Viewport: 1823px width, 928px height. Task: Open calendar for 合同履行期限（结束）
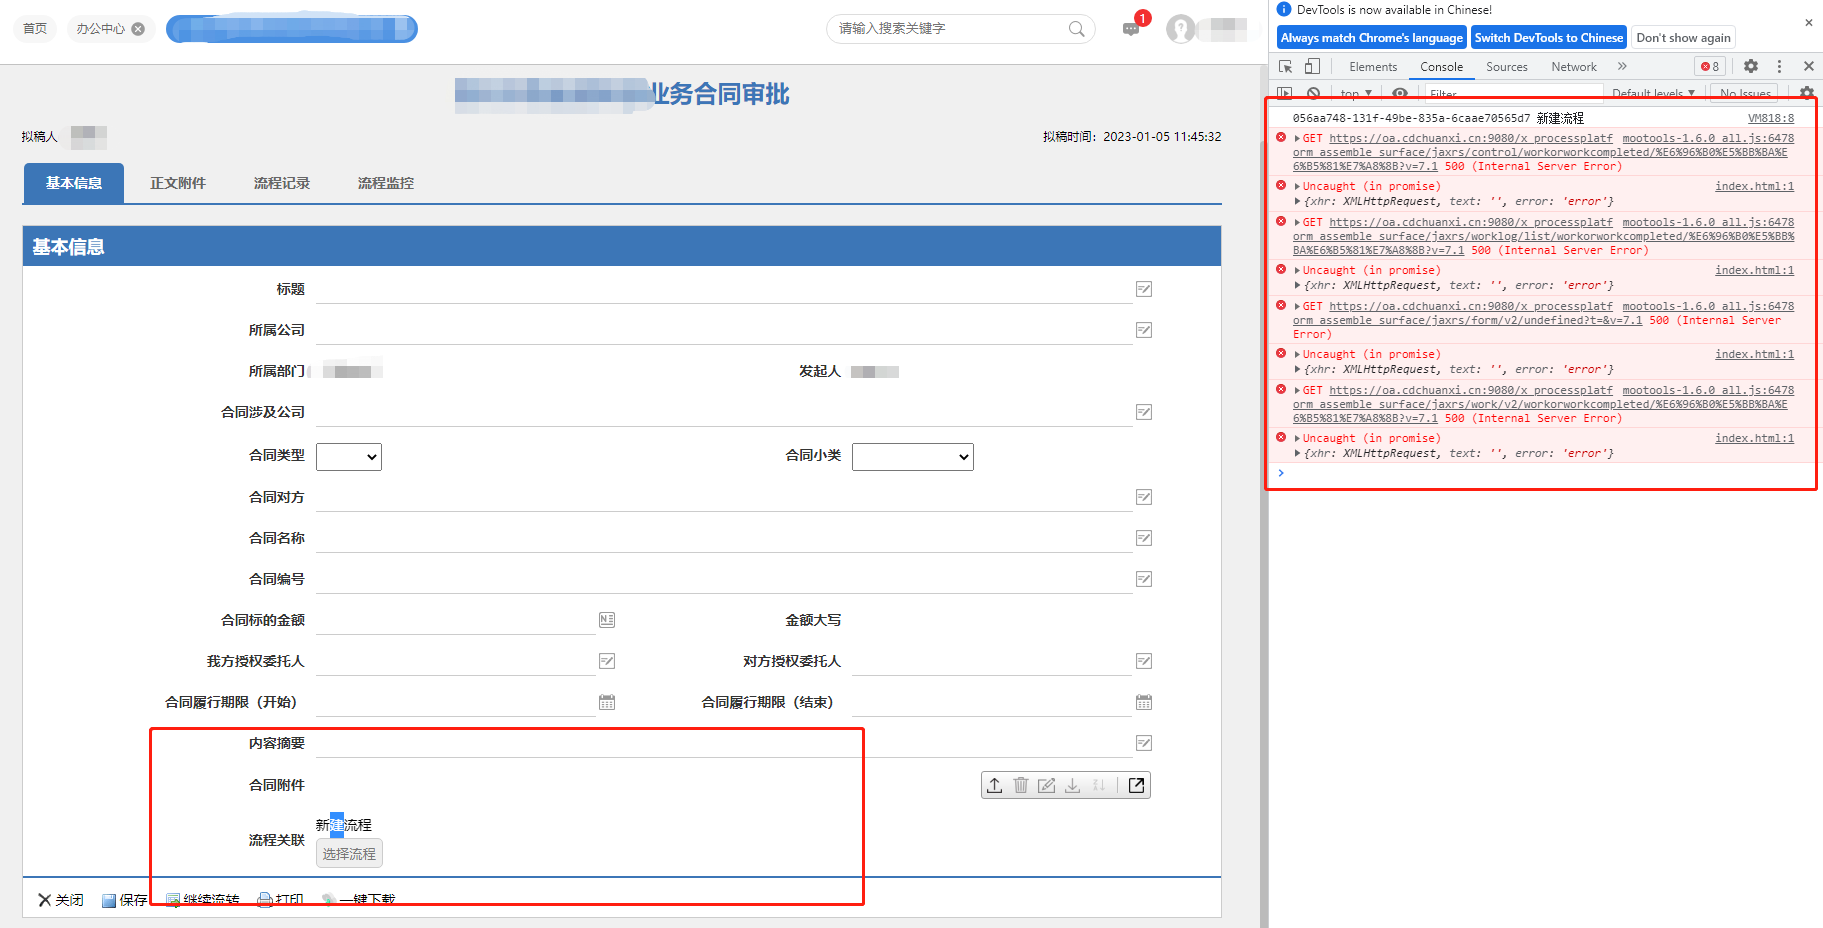tap(1144, 702)
